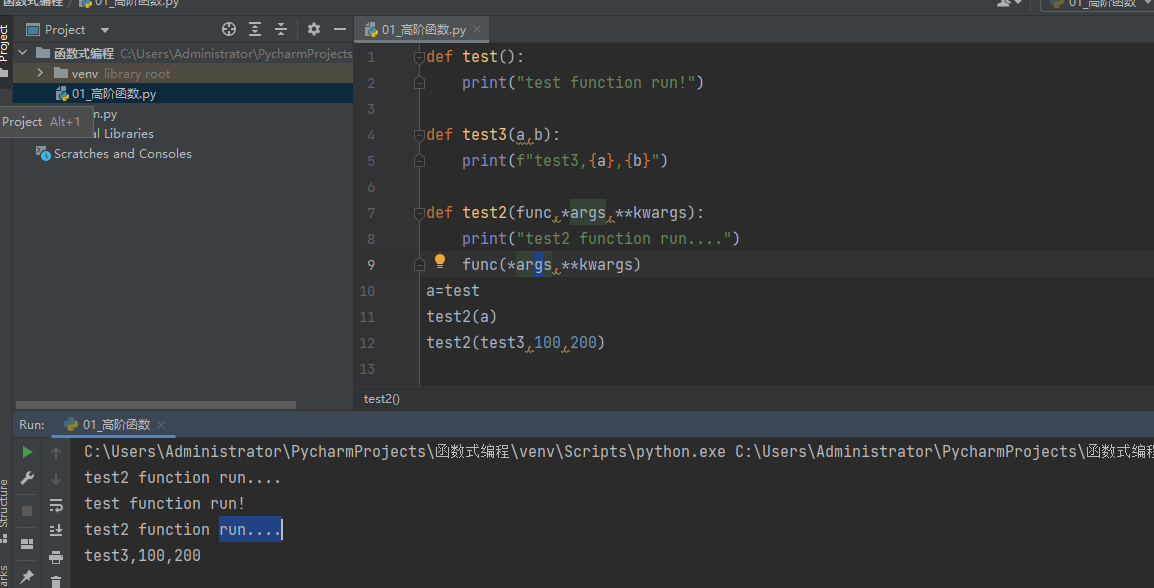1154x588 pixels.
Task: Open the Project view mode dropdown
Action: pyautogui.click(x=105, y=30)
